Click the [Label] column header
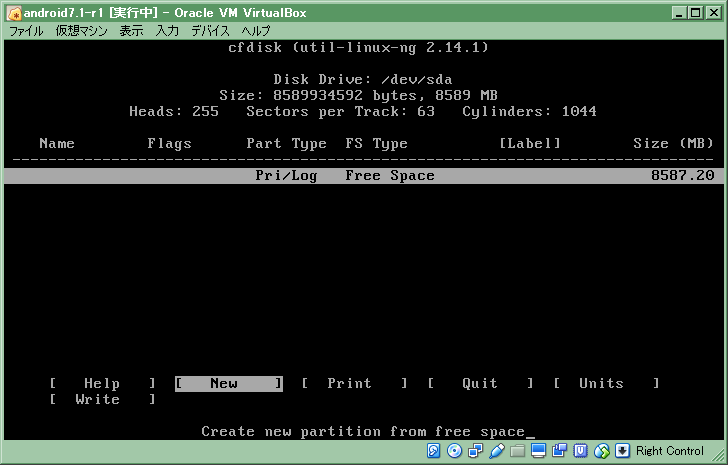This screenshot has width=728, height=465. [530, 143]
